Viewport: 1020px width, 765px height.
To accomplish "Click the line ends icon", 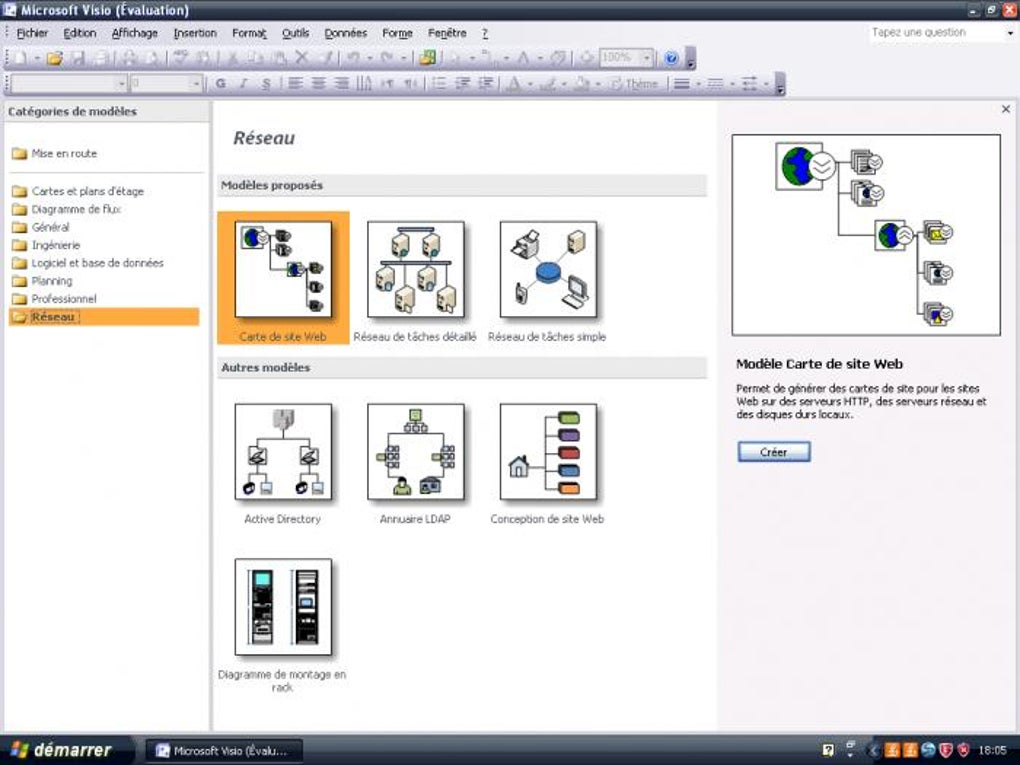I will point(749,83).
